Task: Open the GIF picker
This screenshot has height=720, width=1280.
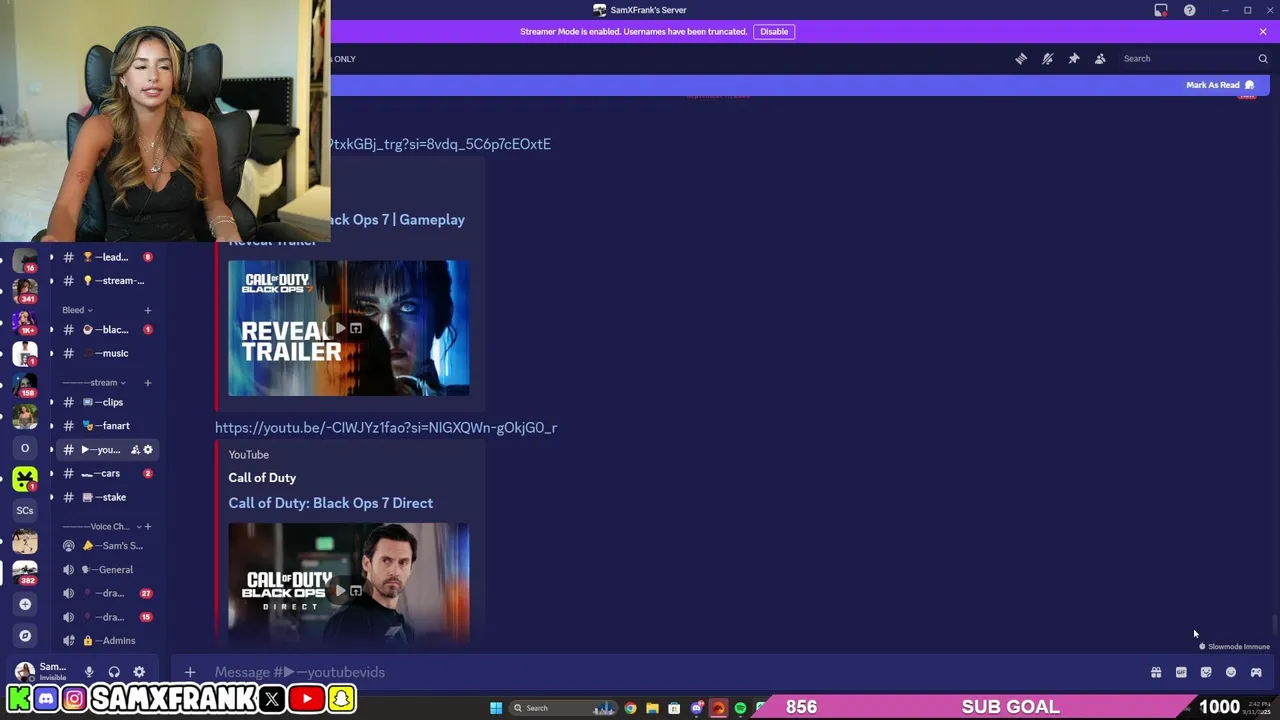Action: tap(1181, 672)
